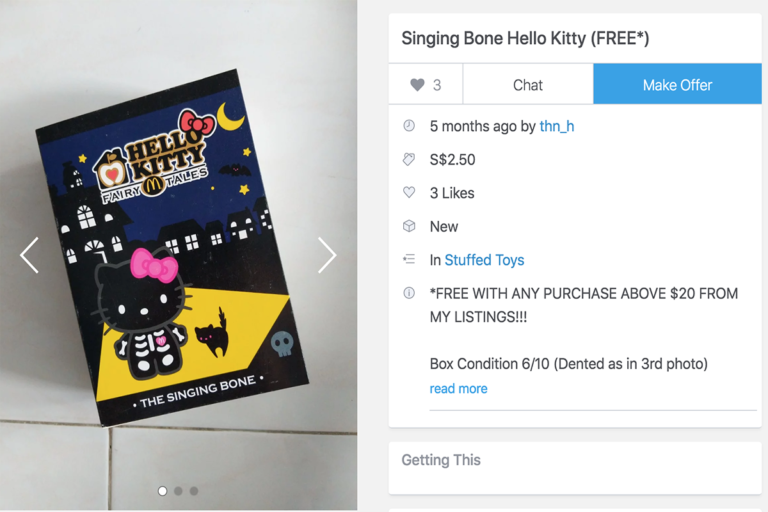
Task: Click the category list icon
Action: point(408,259)
